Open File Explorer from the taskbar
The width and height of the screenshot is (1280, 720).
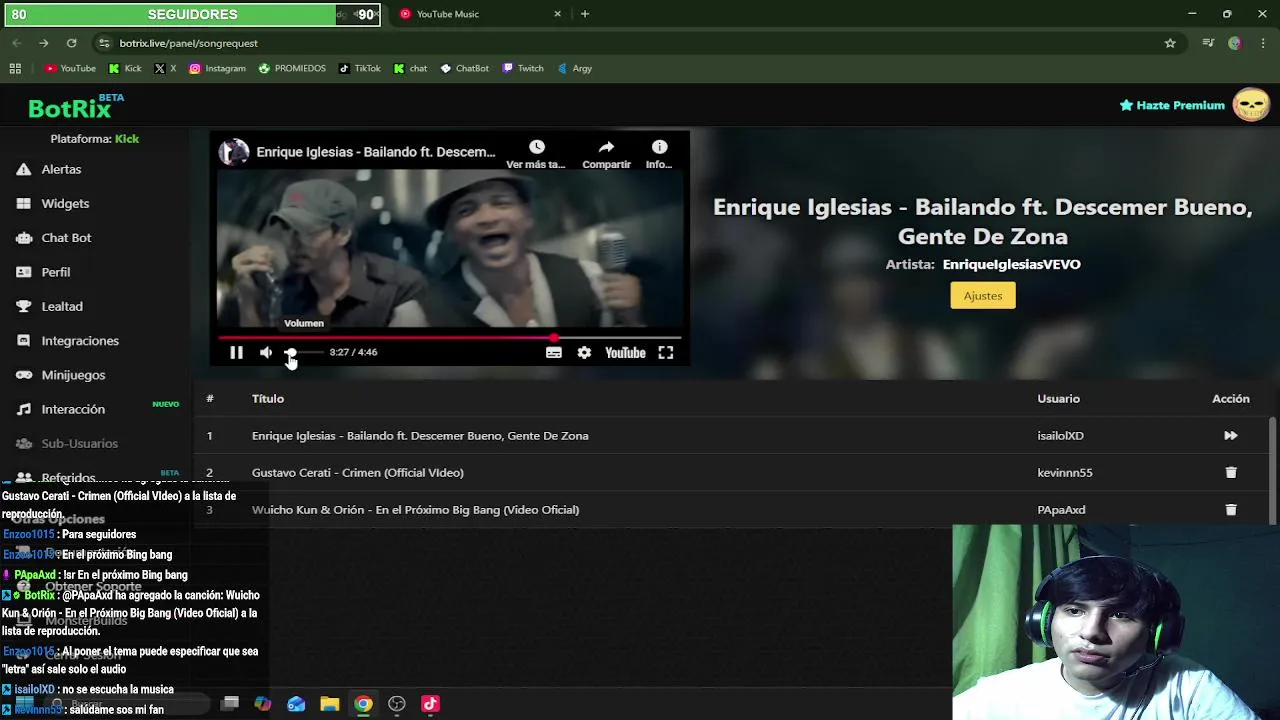pyautogui.click(x=330, y=704)
